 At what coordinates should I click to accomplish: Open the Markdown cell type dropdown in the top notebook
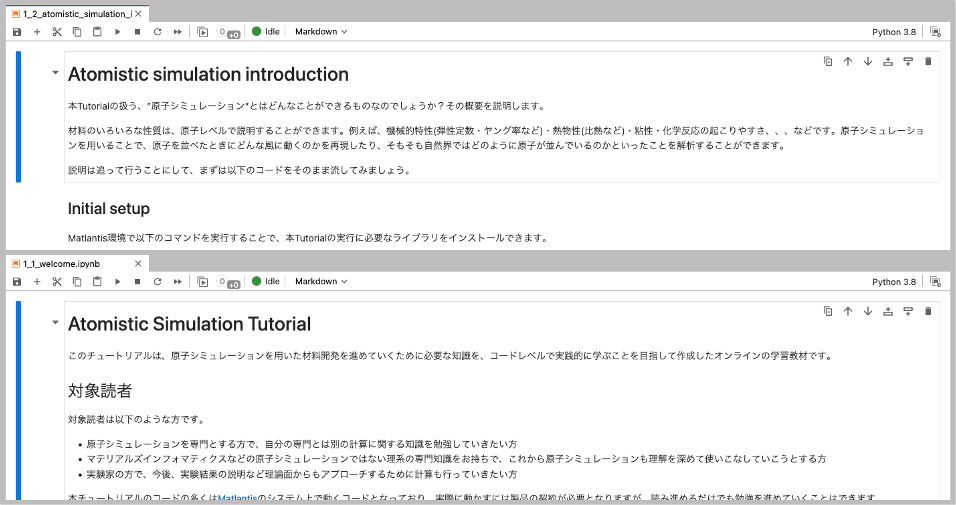pos(320,32)
